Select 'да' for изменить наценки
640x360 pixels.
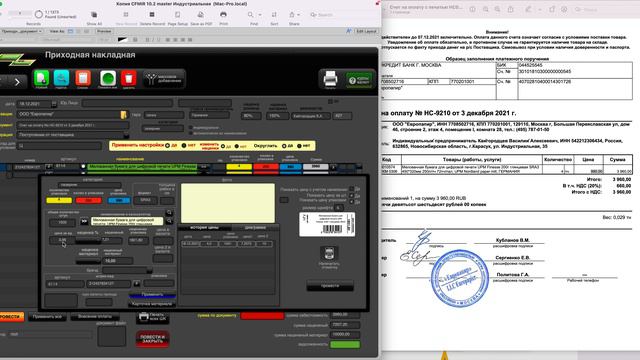pos(223,146)
